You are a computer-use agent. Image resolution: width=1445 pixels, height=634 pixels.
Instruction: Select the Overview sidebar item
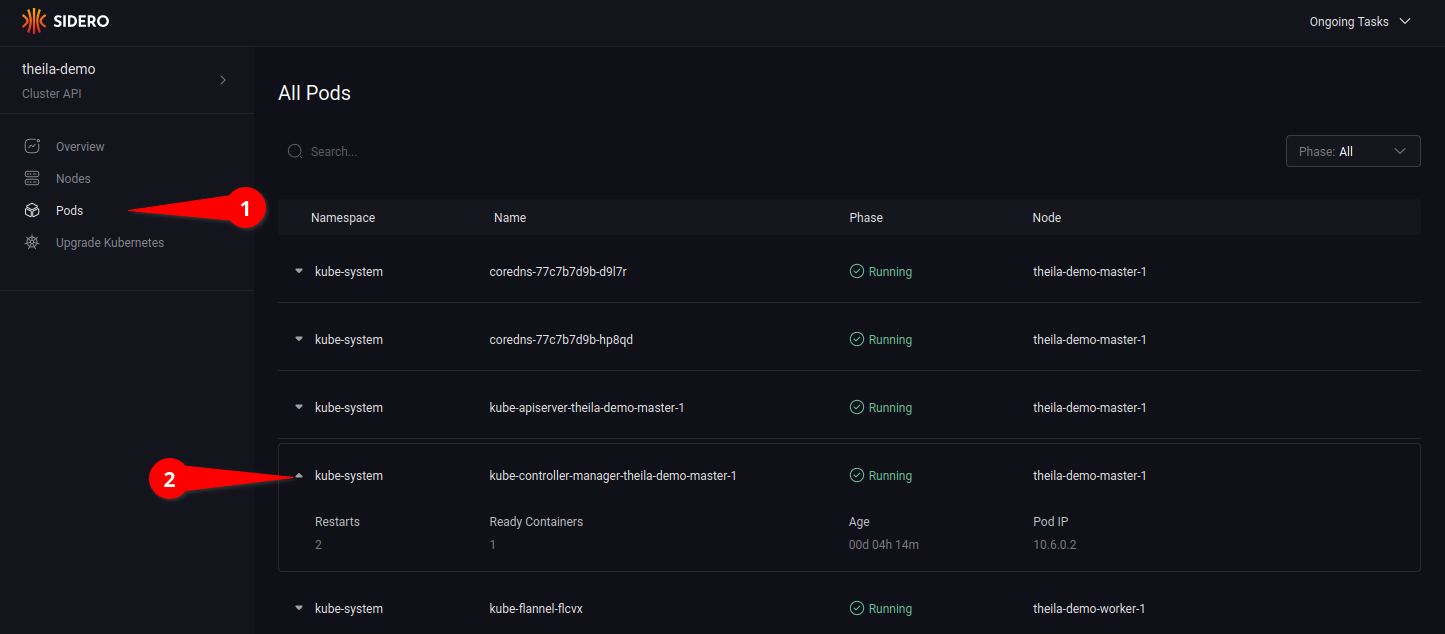tap(80, 147)
